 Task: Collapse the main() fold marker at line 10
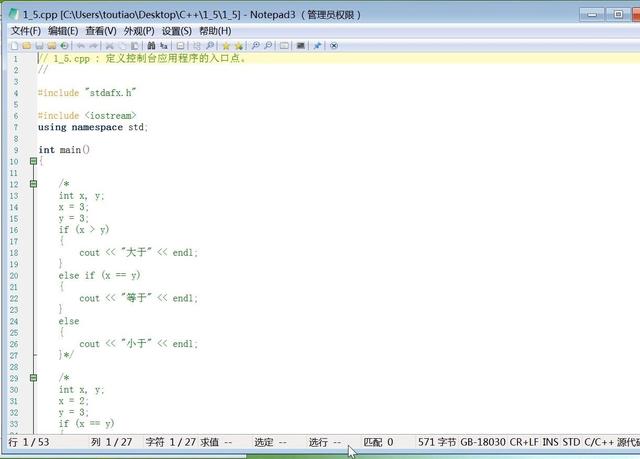34,161
